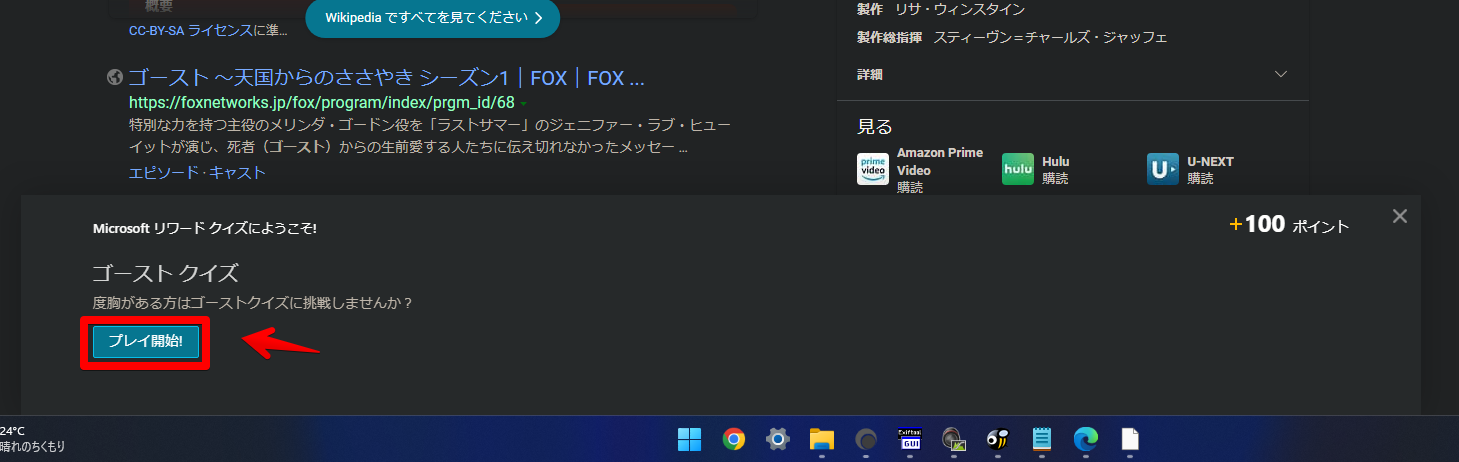Click the +100 ポイント reward text
1459x462 pixels.
point(1289,225)
